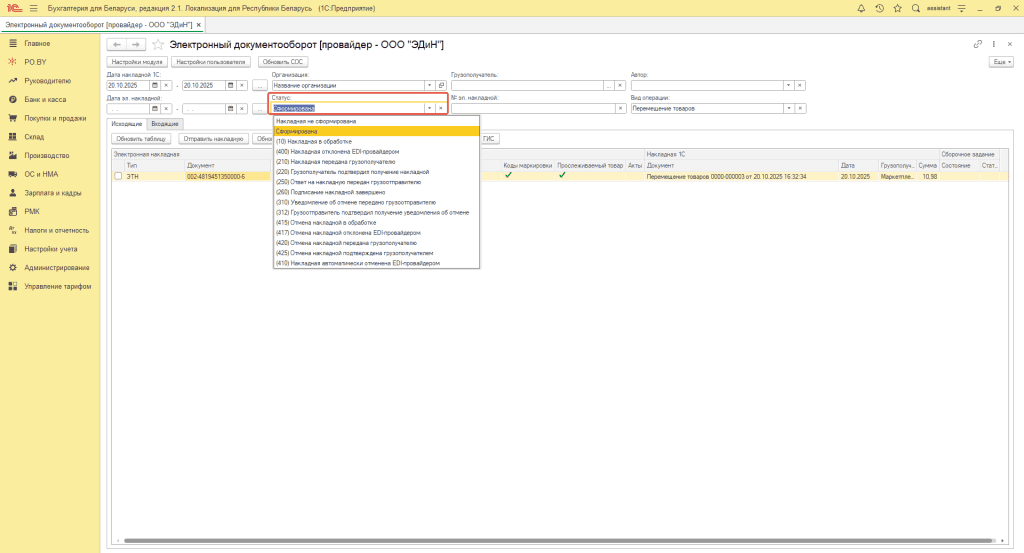
Task: Open the global search magnifier icon
Action: click(914, 8)
